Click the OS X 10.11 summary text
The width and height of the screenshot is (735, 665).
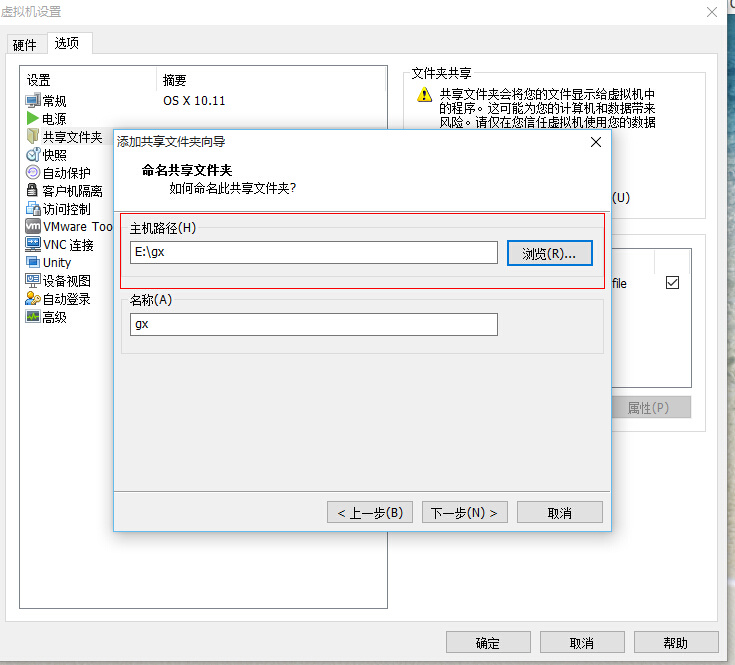click(194, 100)
